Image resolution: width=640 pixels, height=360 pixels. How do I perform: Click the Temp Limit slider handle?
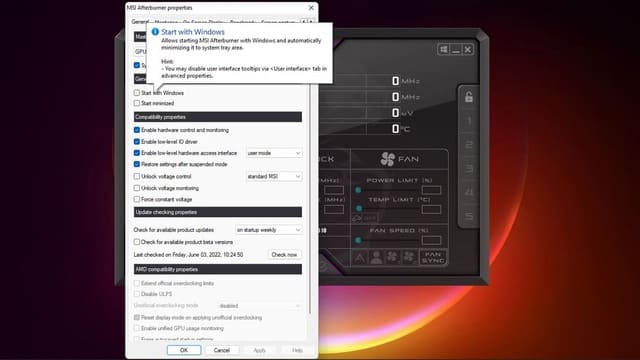[x=359, y=209]
